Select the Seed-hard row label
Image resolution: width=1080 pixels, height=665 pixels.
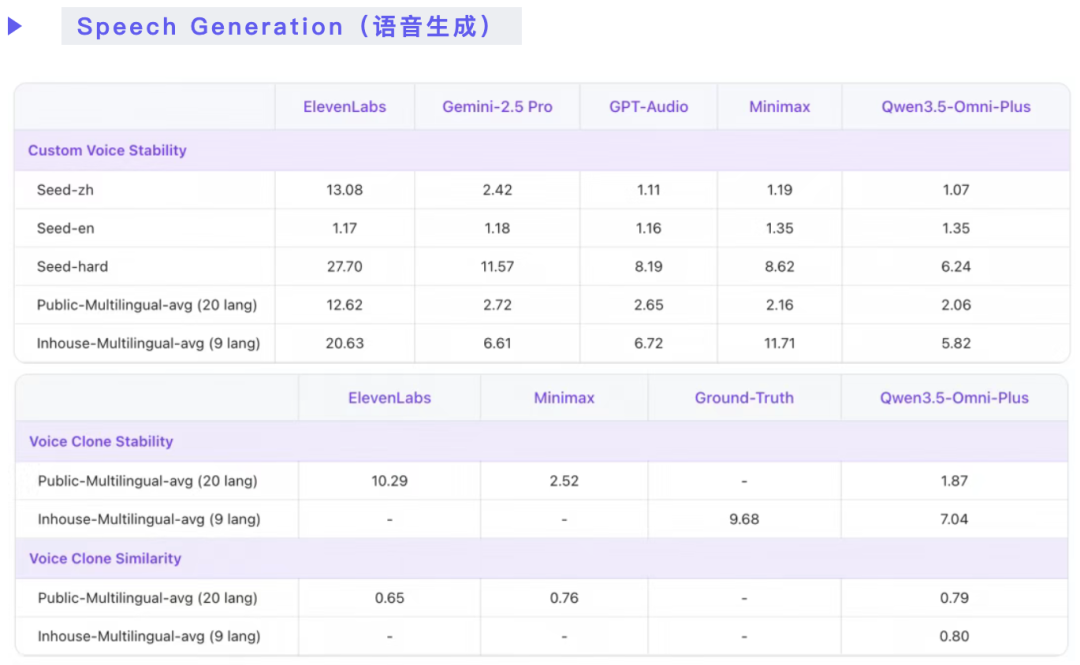click(72, 267)
